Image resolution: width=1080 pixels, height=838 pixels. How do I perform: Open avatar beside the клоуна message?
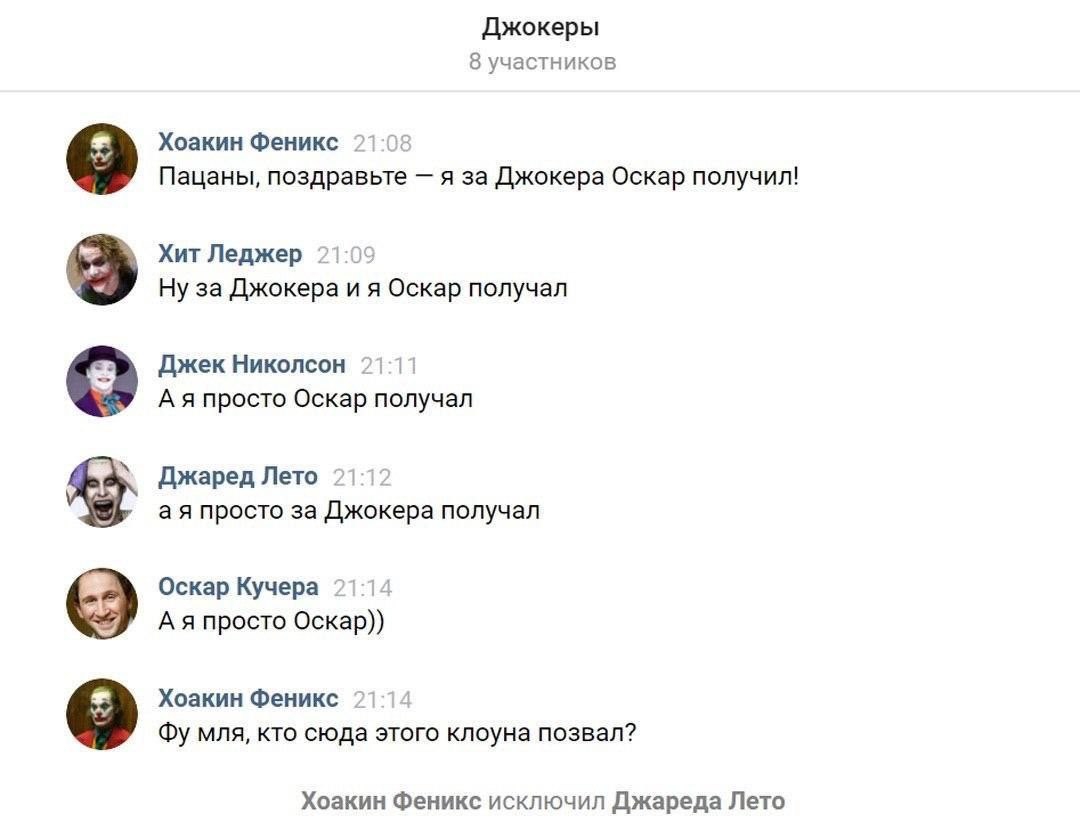click(x=102, y=715)
